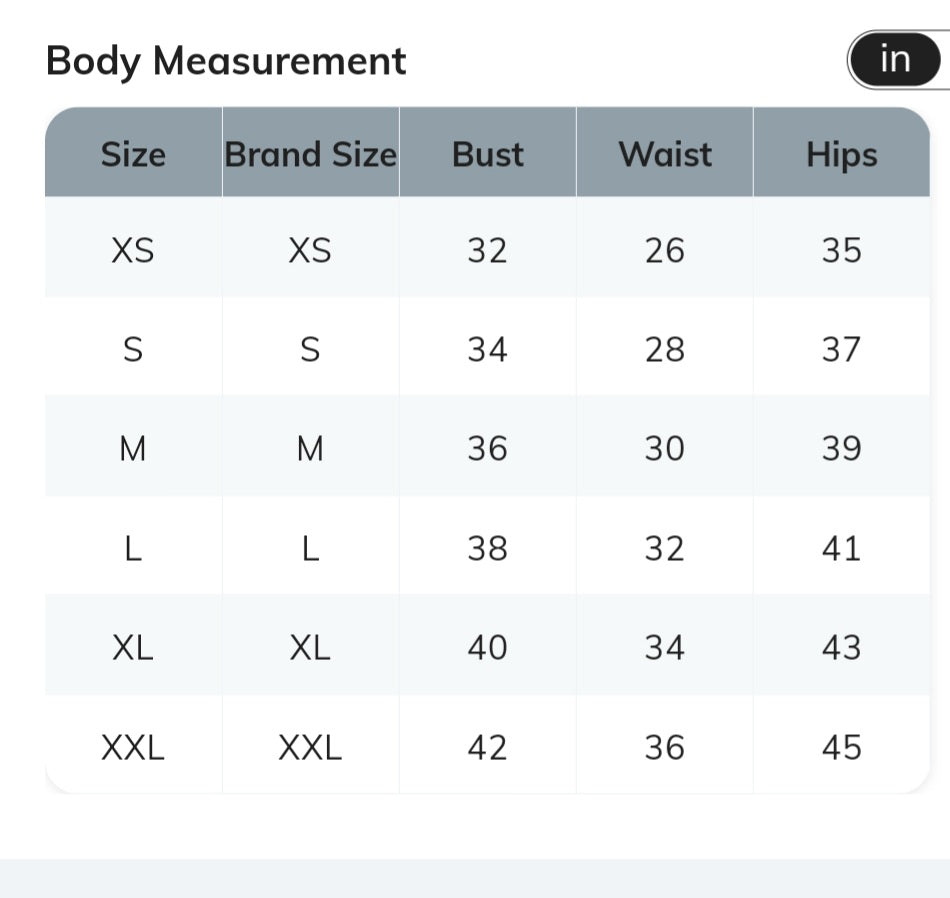950x898 pixels.
Task: Select the XL size row label
Action: (133, 648)
